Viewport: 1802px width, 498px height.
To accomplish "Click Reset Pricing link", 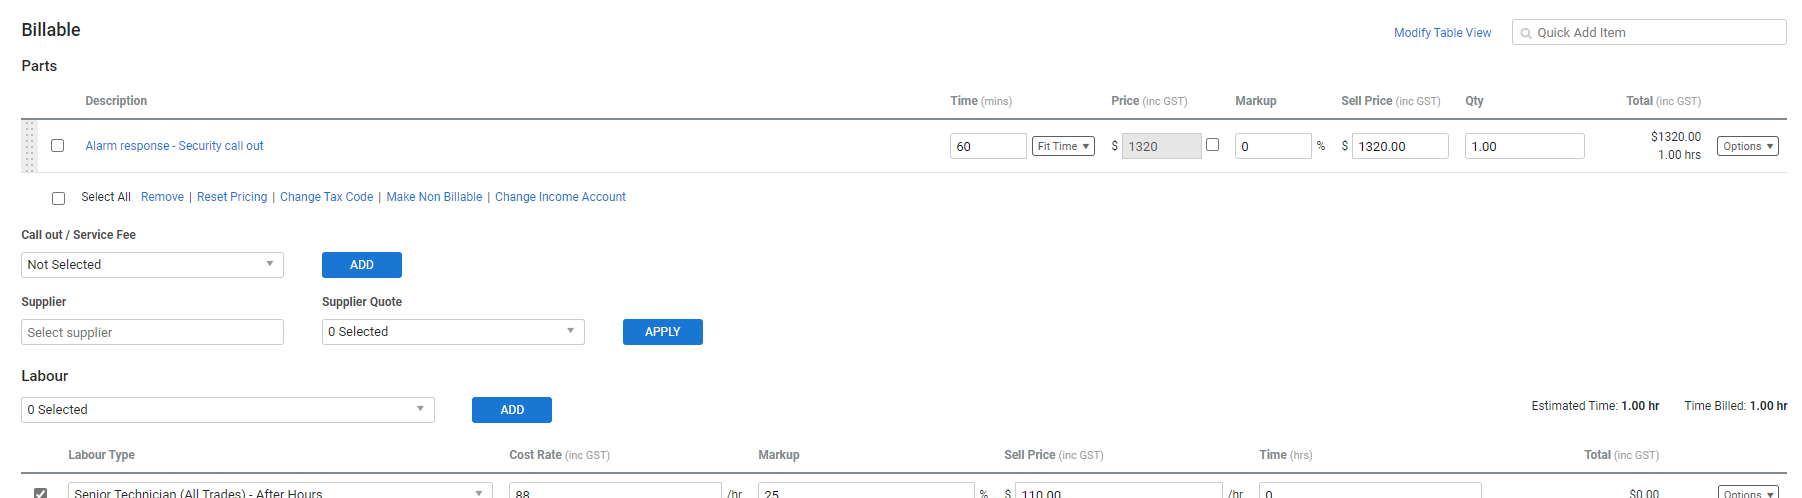I will click(232, 197).
